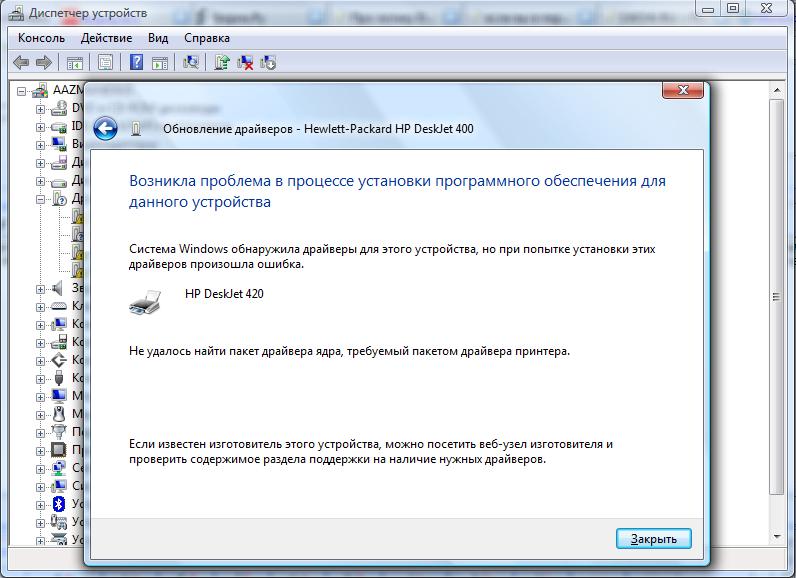Click the vertical scrollbar thumb in device tree
796x578 pixels.
pyautogui.click(x=777, y=297)
